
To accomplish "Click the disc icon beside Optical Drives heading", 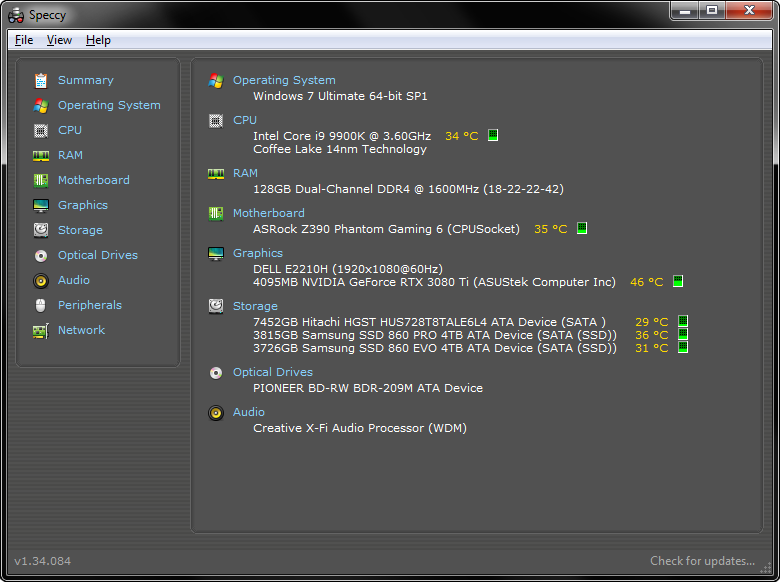I will [216, 373].
